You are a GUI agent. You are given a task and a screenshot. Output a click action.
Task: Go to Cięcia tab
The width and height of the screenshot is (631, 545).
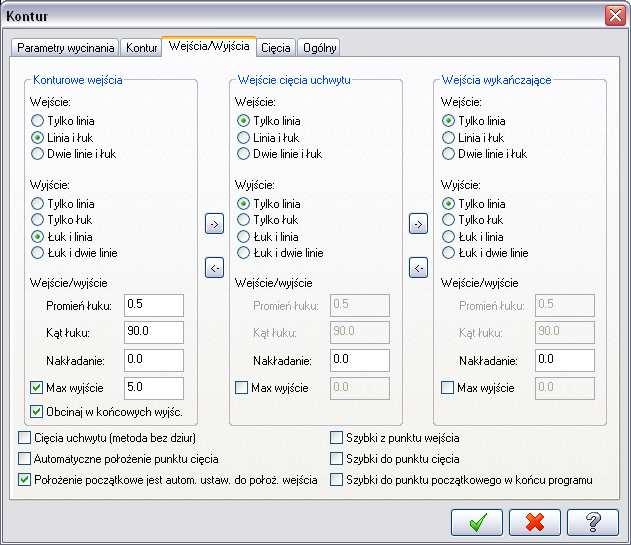point(276,48)
